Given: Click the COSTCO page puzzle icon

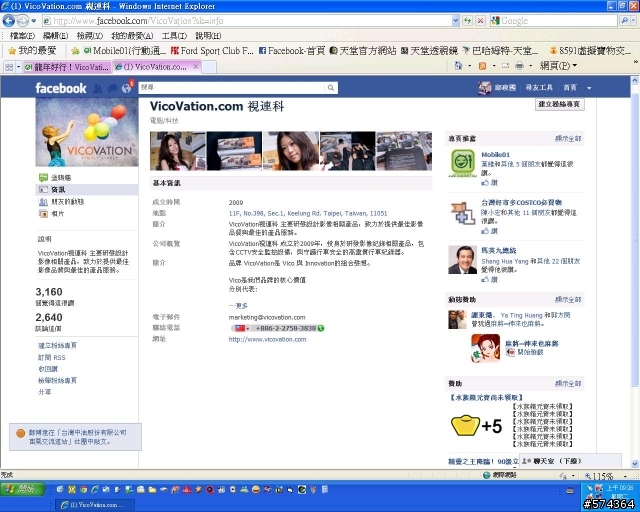Looking at the screenshot, I should coord(462,212).
